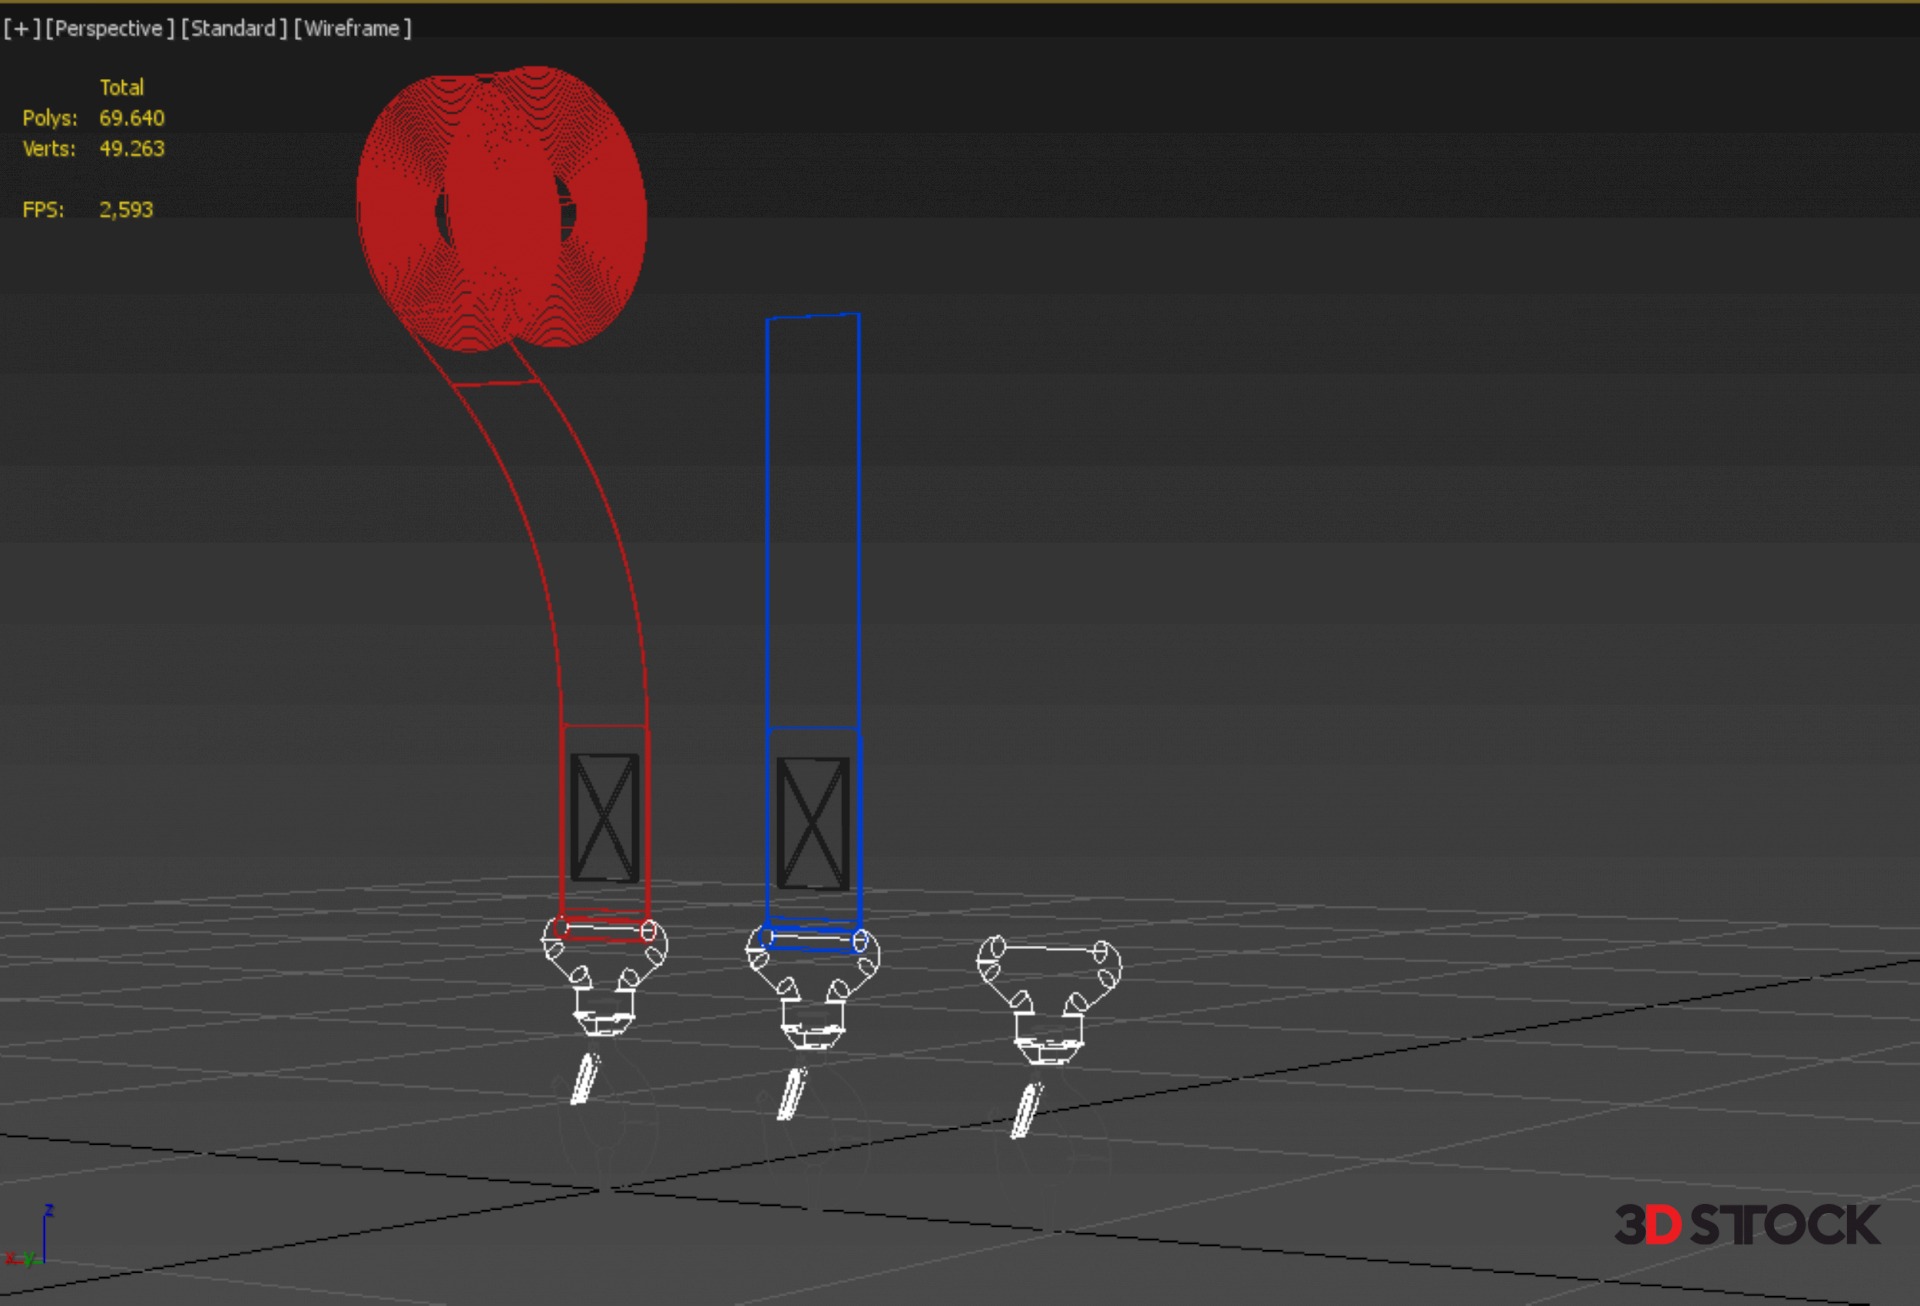This screenshot has height=1306, width=1920.
Task: Click the 3D STOCK watermark logo
Action: coord(1746,1225)
